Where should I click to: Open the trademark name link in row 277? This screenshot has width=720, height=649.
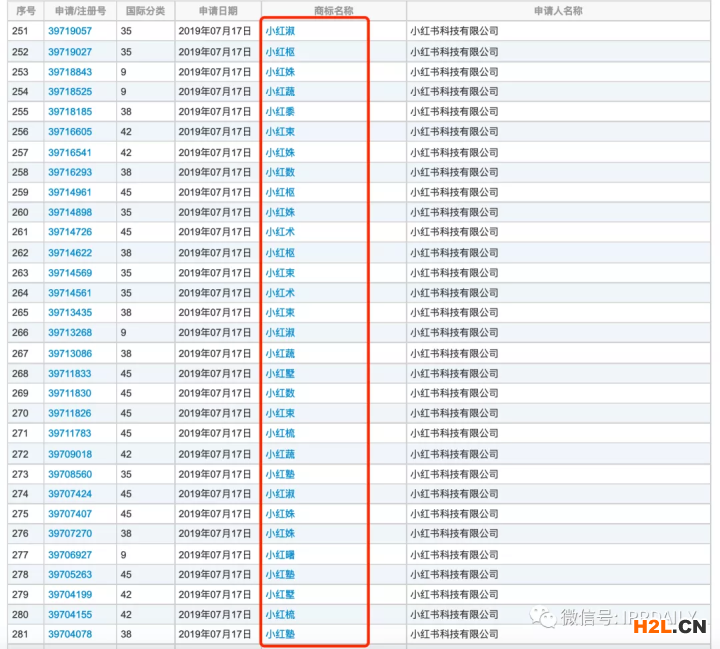click(280, 555)
